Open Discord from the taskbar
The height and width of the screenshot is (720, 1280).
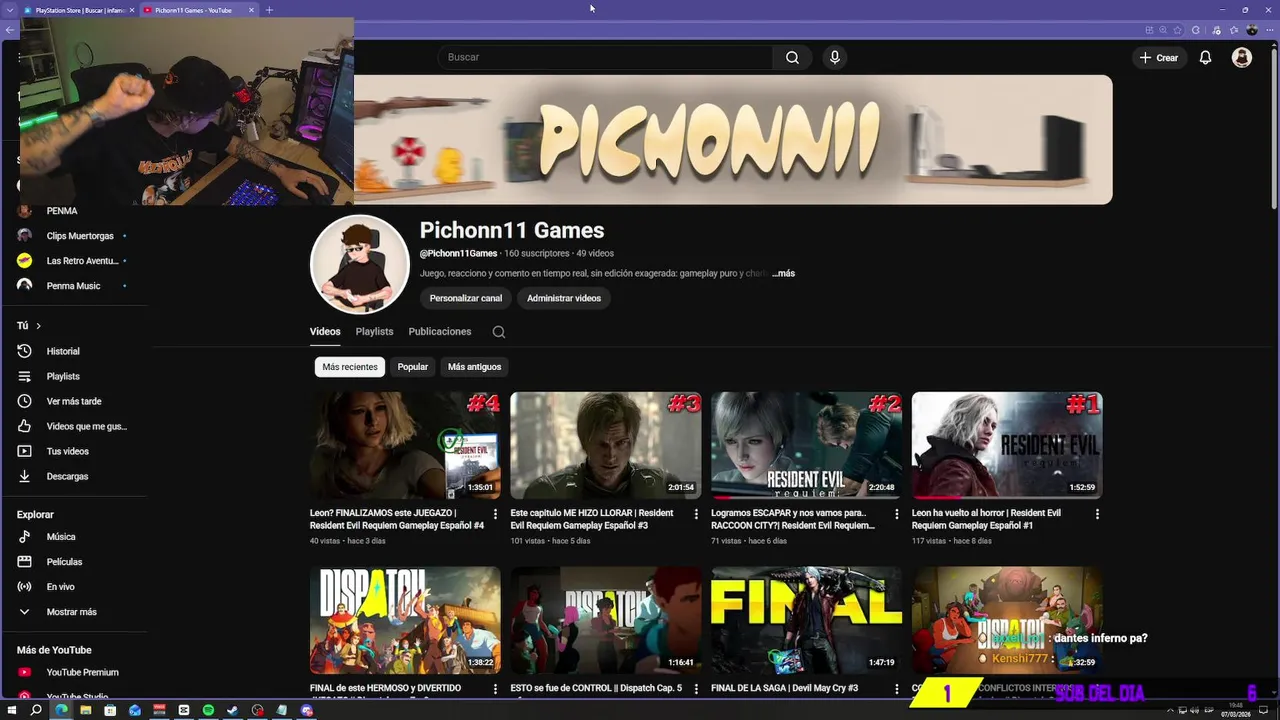307,710
